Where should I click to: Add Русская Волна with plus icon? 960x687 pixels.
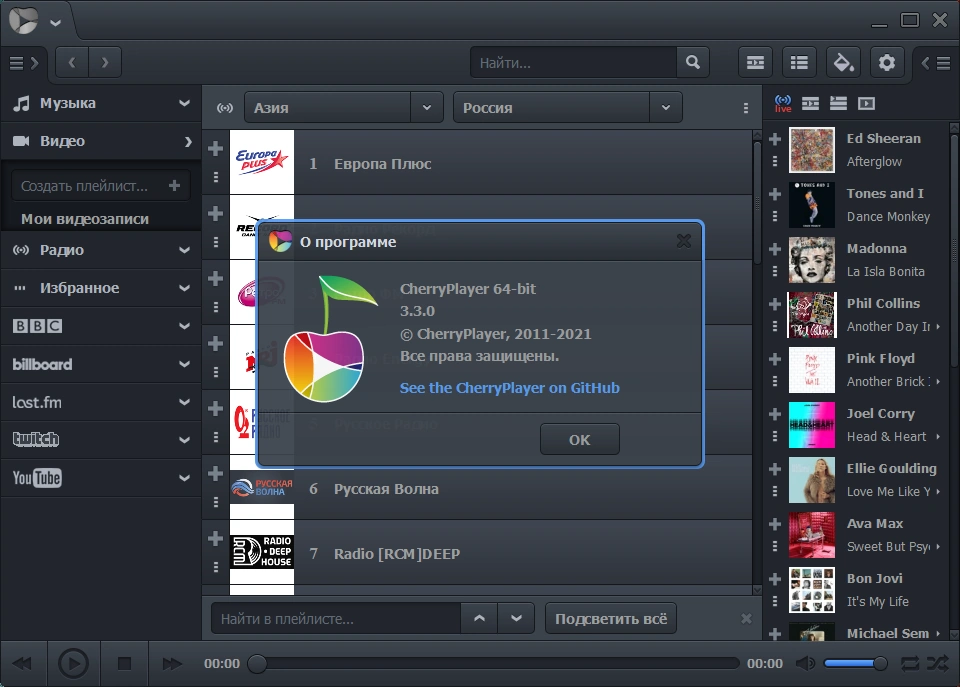(216, 473)
